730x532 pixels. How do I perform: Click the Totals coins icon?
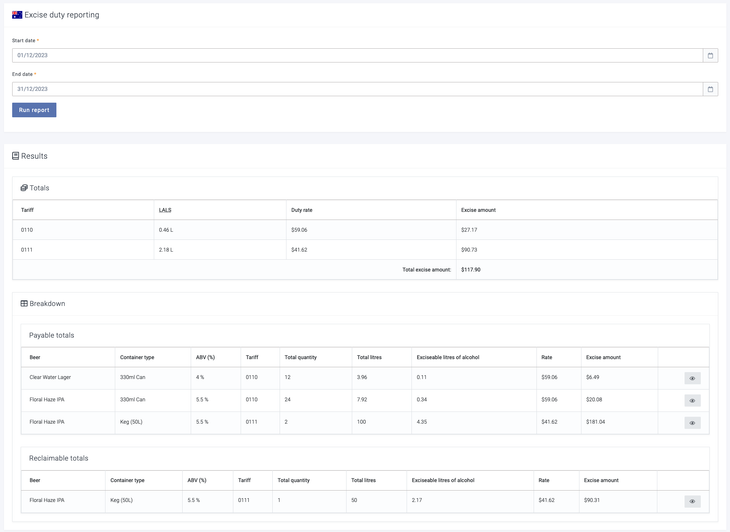24,188
